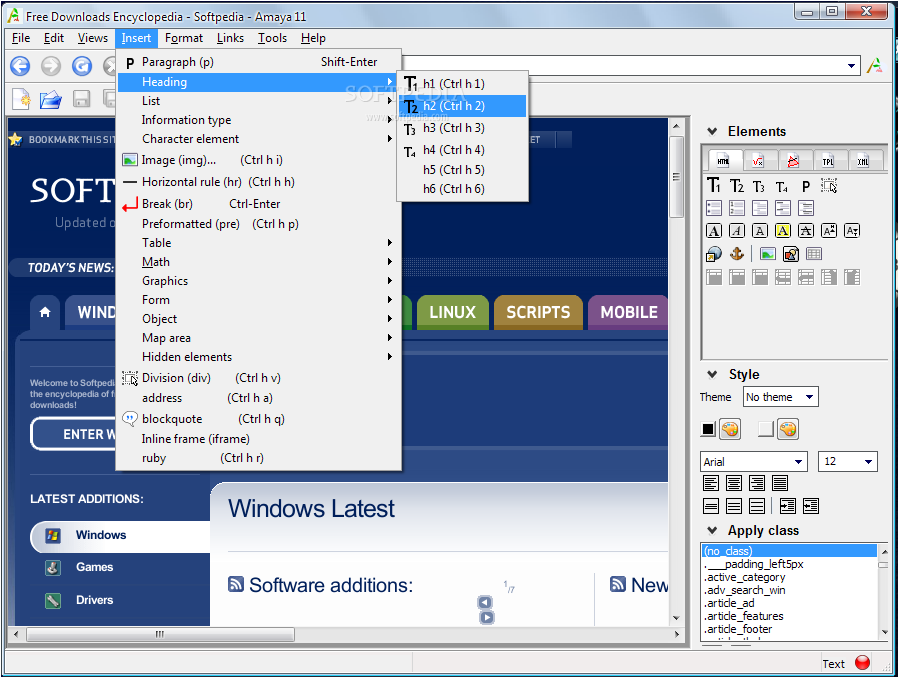Open the MOBILE tab on the webpage

(x=628, y=312)
